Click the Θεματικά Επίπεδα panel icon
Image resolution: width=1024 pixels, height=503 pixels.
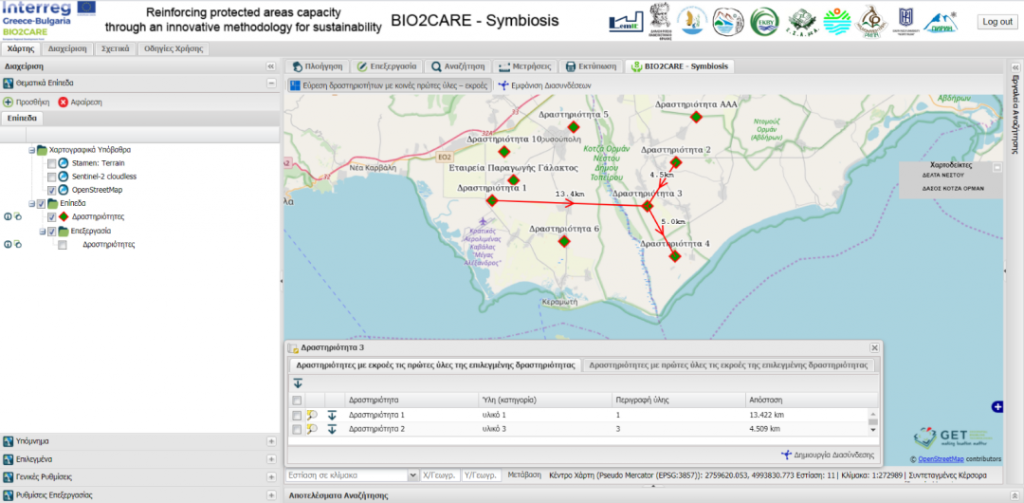(x=8, y=84)
